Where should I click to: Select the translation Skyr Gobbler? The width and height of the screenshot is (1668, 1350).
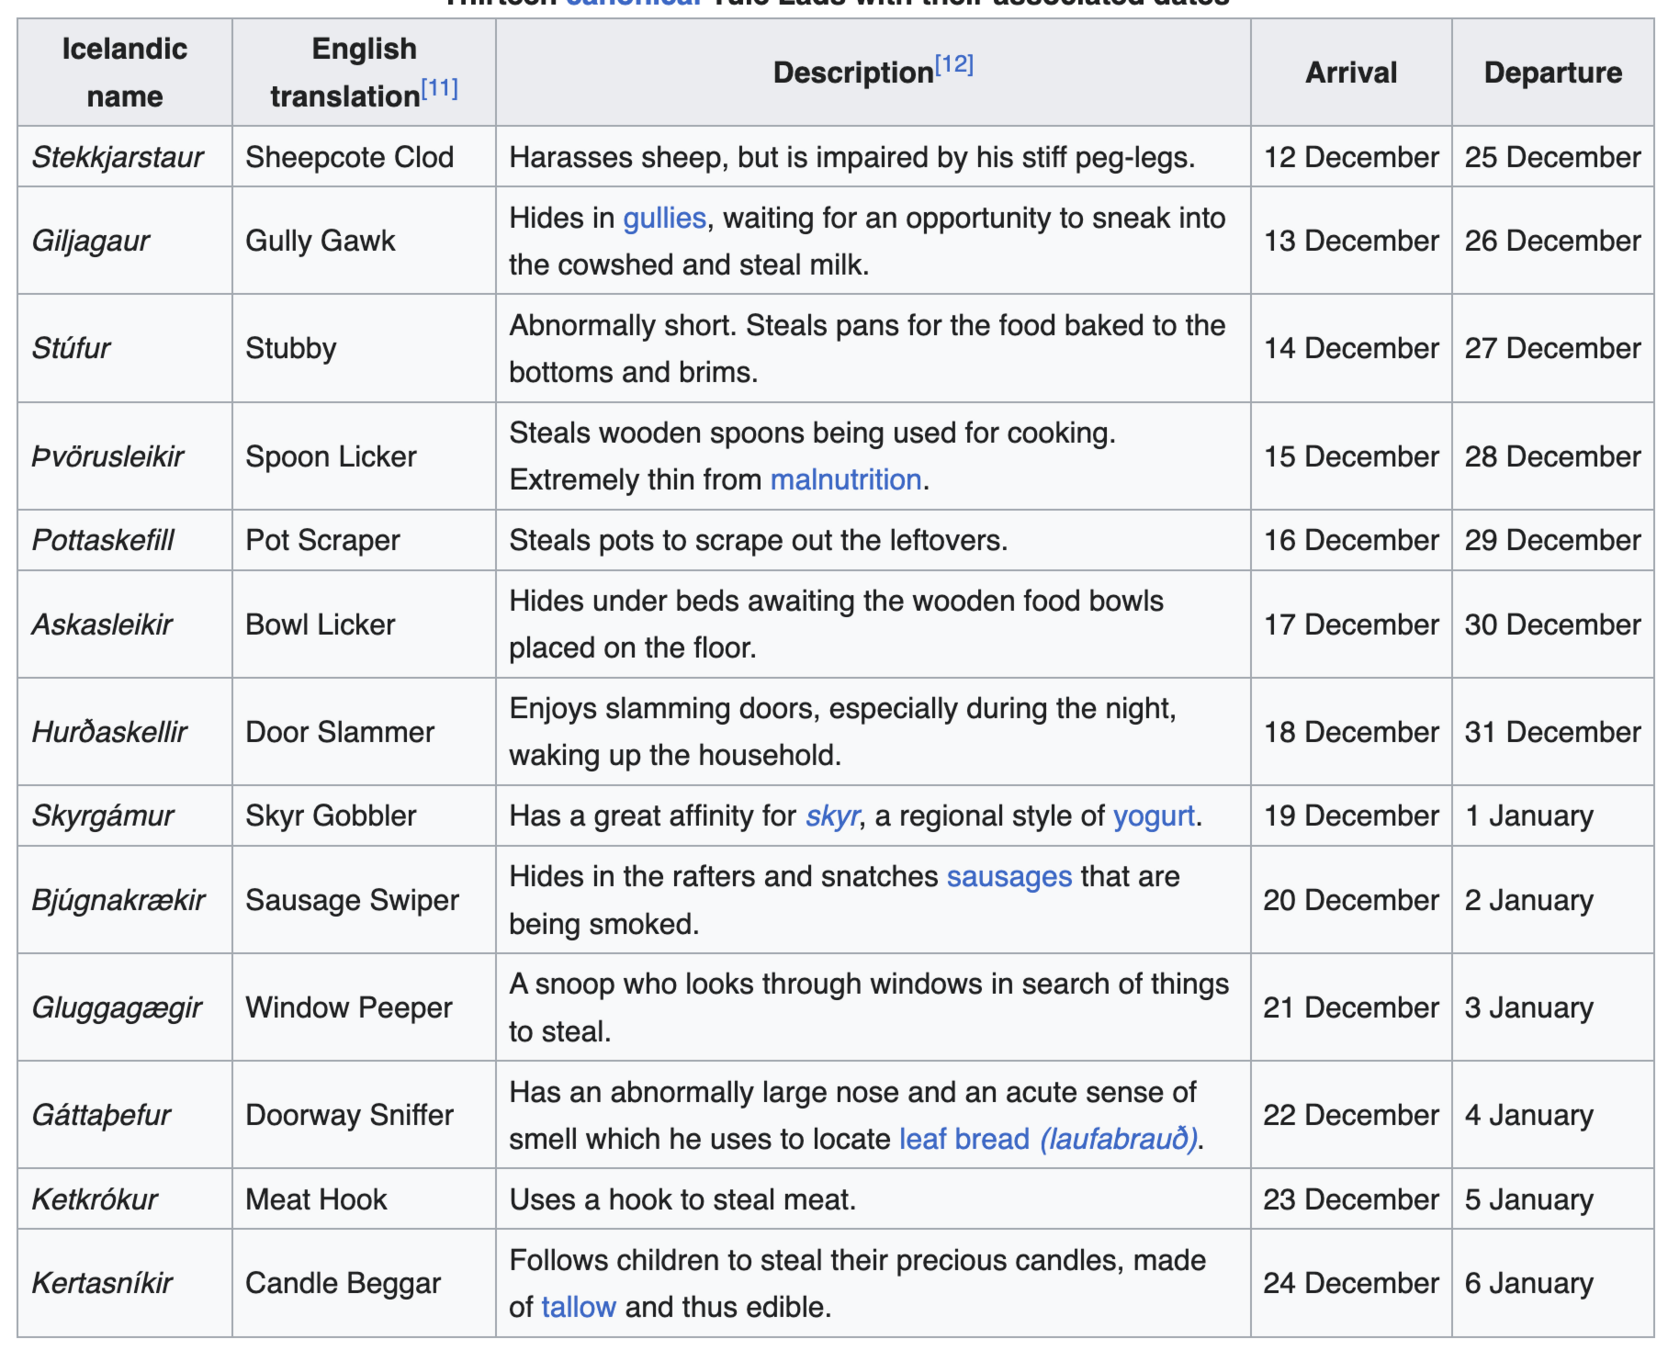point(330,816)
